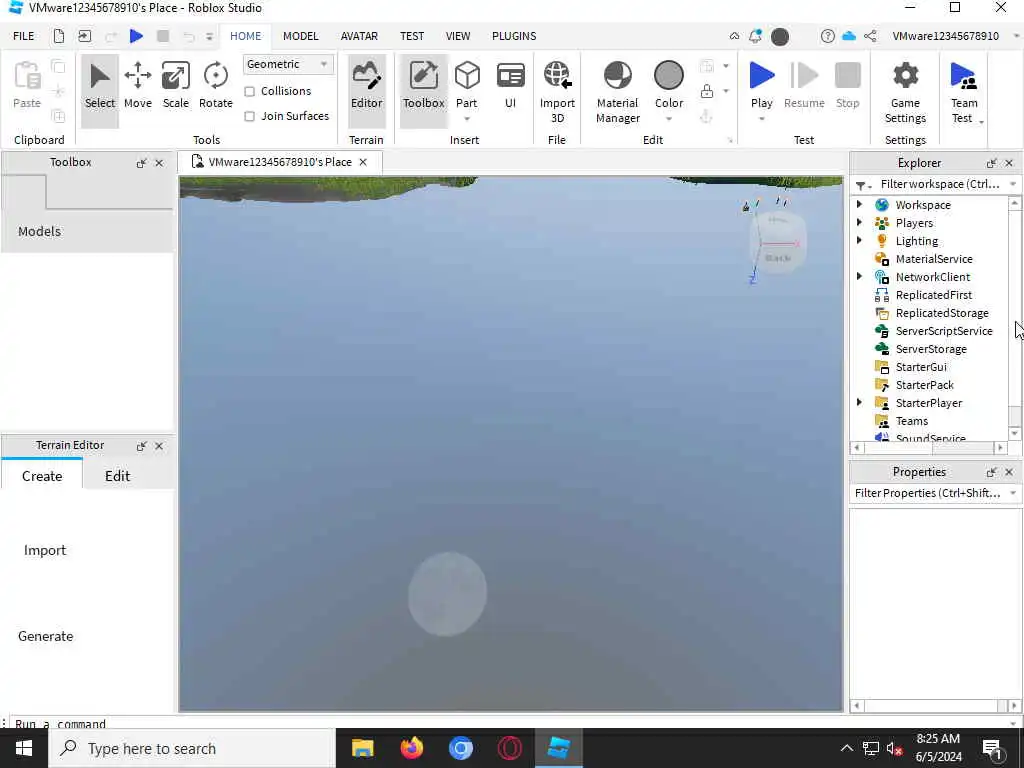Expand the Players tree node
Image resolution: width=1024 pixels, height=768 pixels.
pos(859,223)
